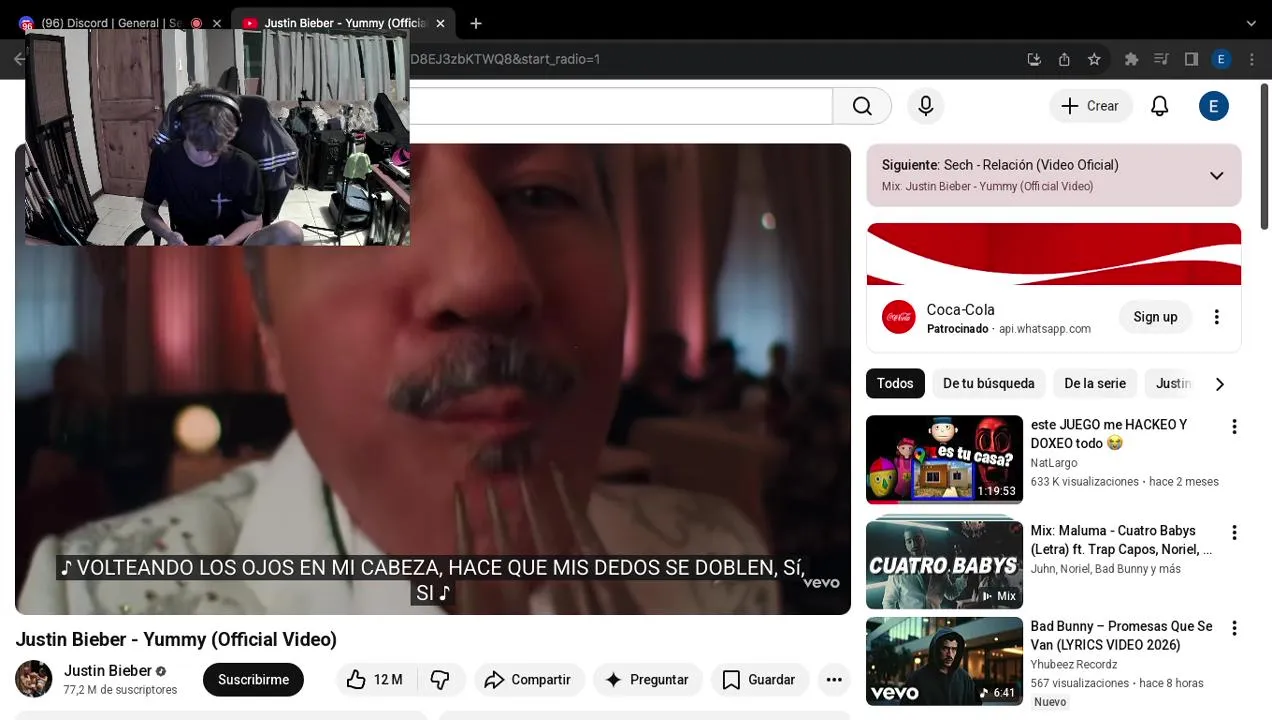This screenshot has width=1272, height=720.
Task: Select the De la serie chip
Action: (1095, 384)
